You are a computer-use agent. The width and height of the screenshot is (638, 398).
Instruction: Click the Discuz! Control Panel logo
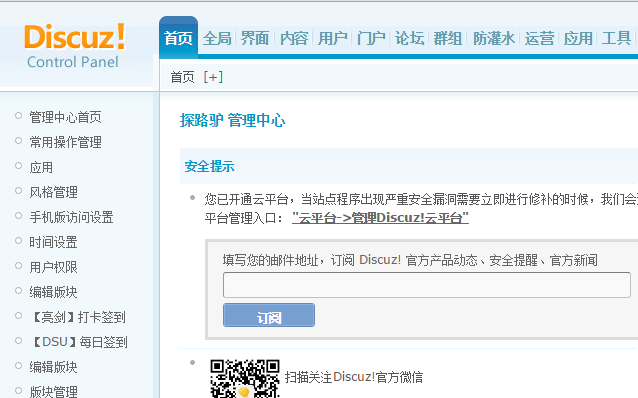[74, 46]
